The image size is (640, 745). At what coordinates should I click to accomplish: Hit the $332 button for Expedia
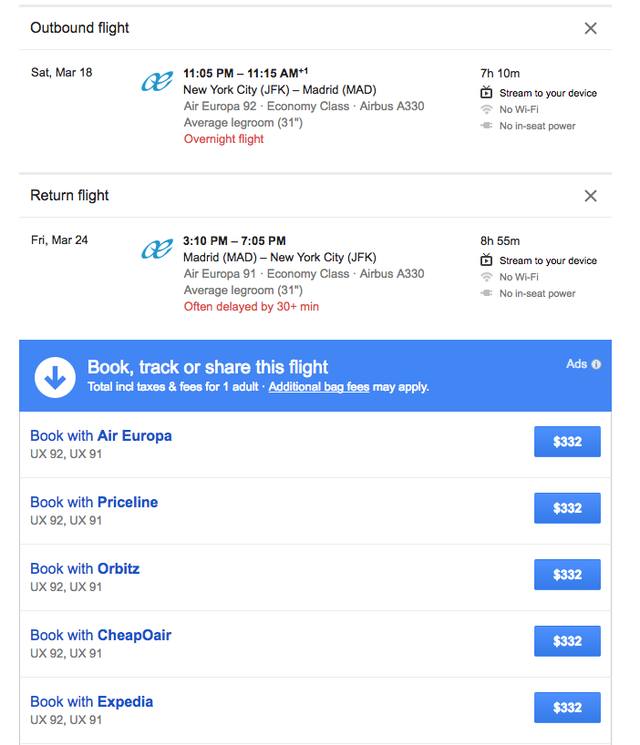pyautogui.click(x=567, y=708)
